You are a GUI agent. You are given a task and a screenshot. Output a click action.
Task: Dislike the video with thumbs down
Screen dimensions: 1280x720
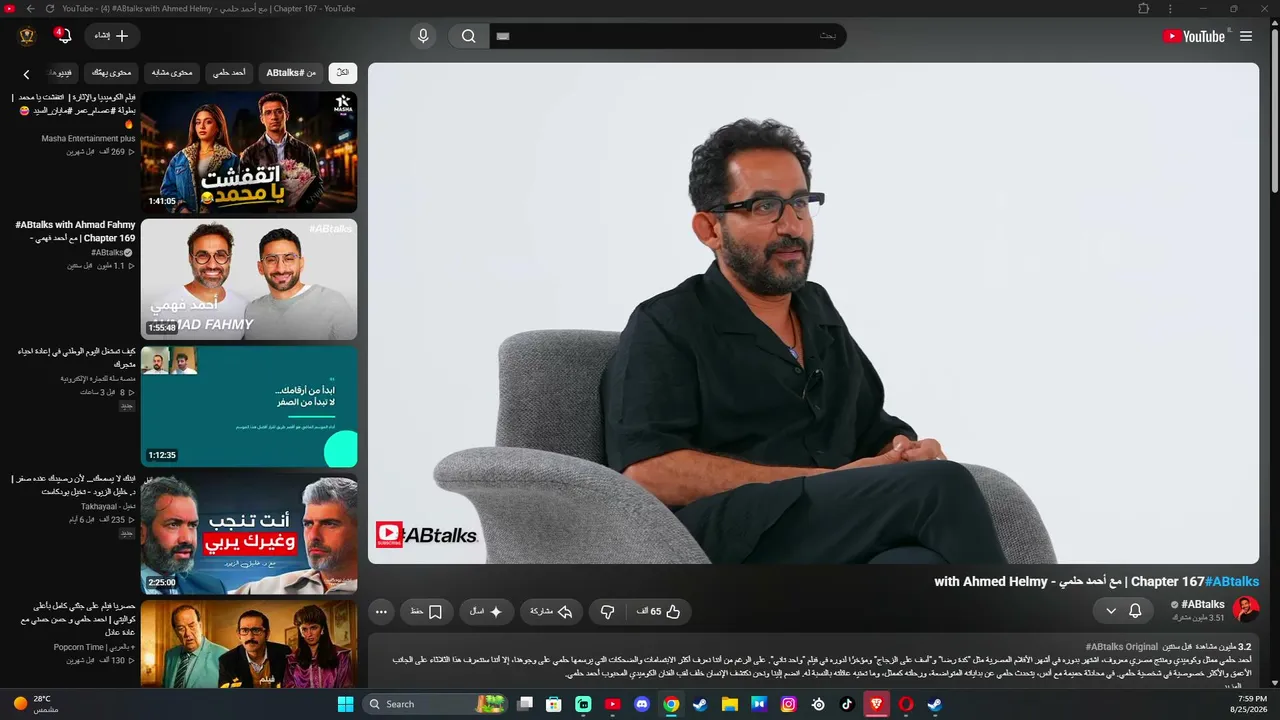point(607,611)
